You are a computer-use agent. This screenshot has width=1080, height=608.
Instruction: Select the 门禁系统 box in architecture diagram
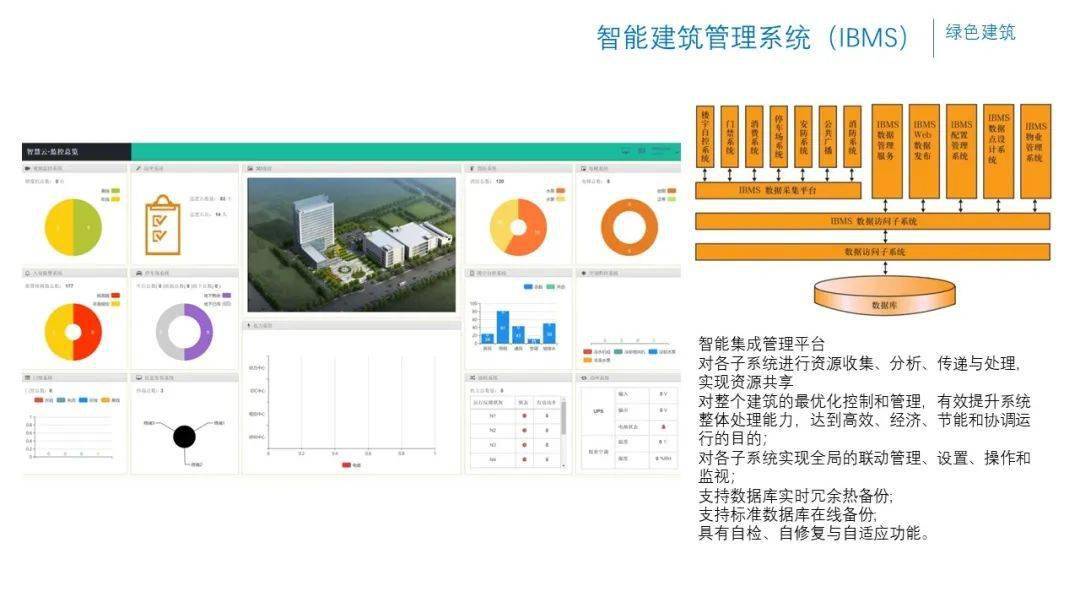click(730, 136)
